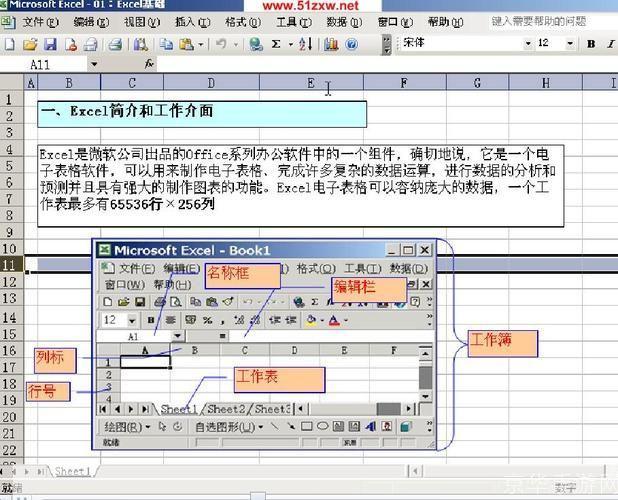Select the Arrow drawing tool in Book1 window

[x=291, y=426]
